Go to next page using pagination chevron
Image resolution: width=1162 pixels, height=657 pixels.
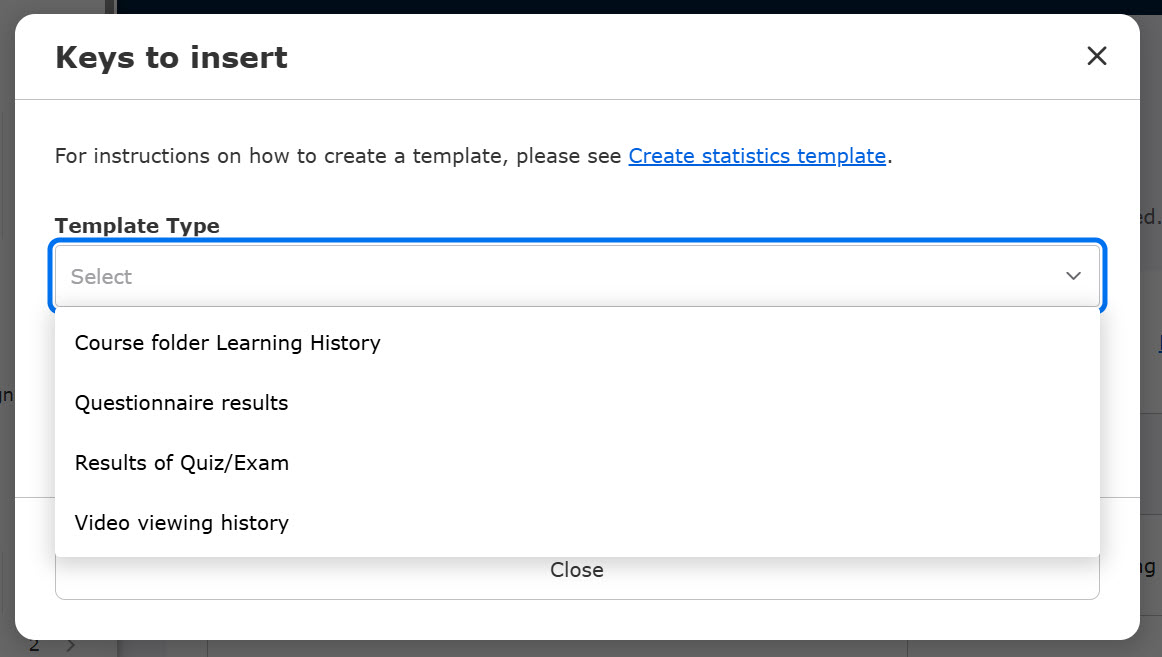[x=70, y=646]
